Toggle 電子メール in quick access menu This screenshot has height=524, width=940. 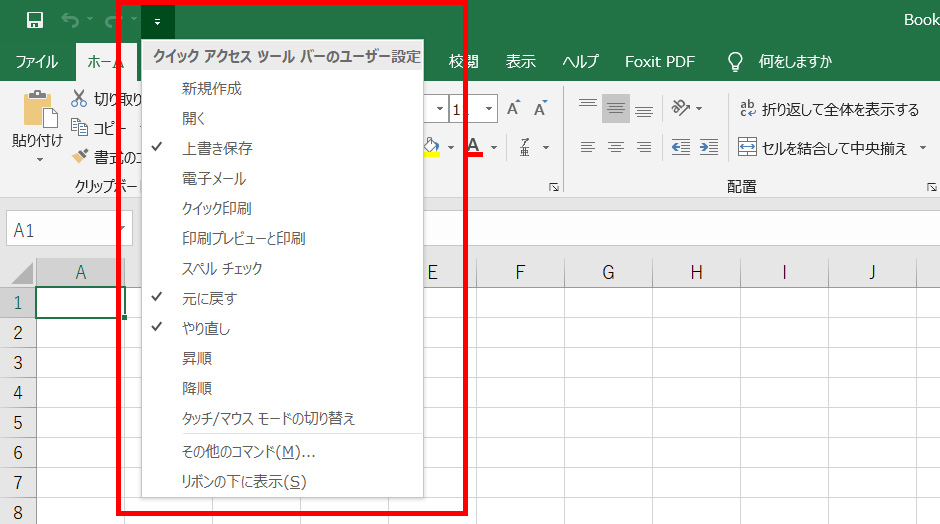click(282, 179)
